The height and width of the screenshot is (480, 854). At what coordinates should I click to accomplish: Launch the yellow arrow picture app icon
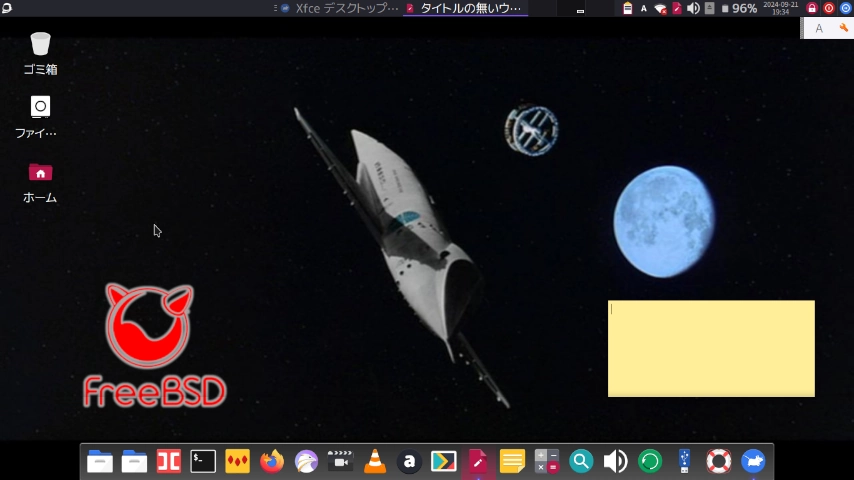pyautogui.click(x=443, y=461)
